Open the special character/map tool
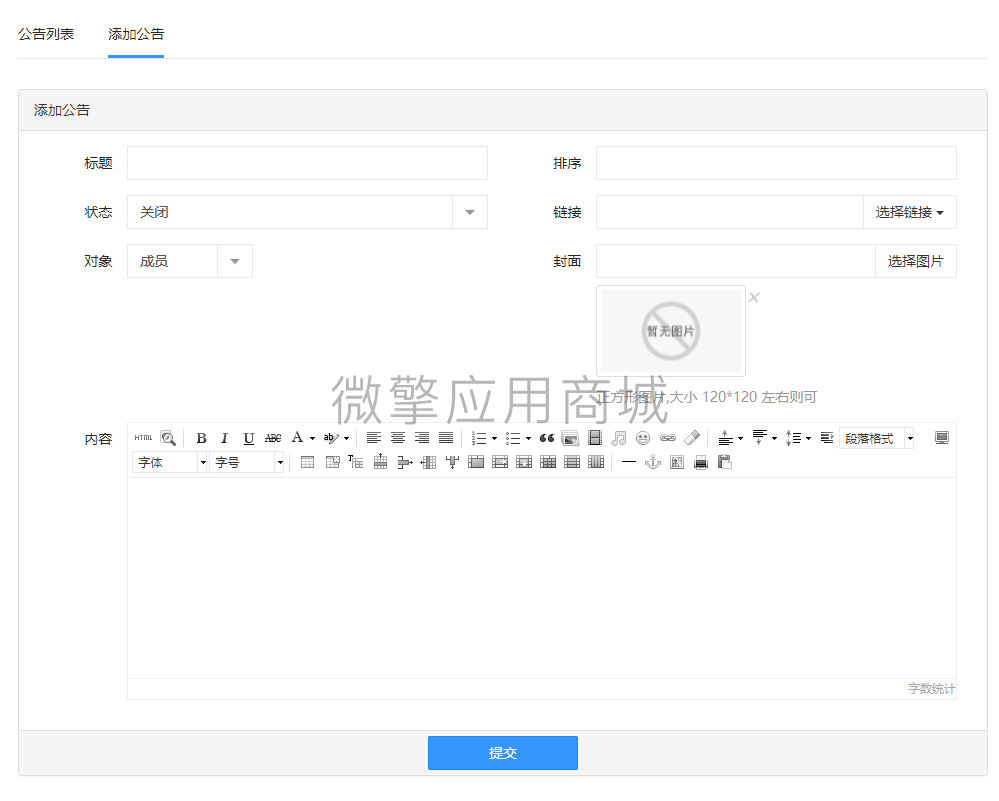Viewport: 999px width, 801px height. (x=677, y=462)
